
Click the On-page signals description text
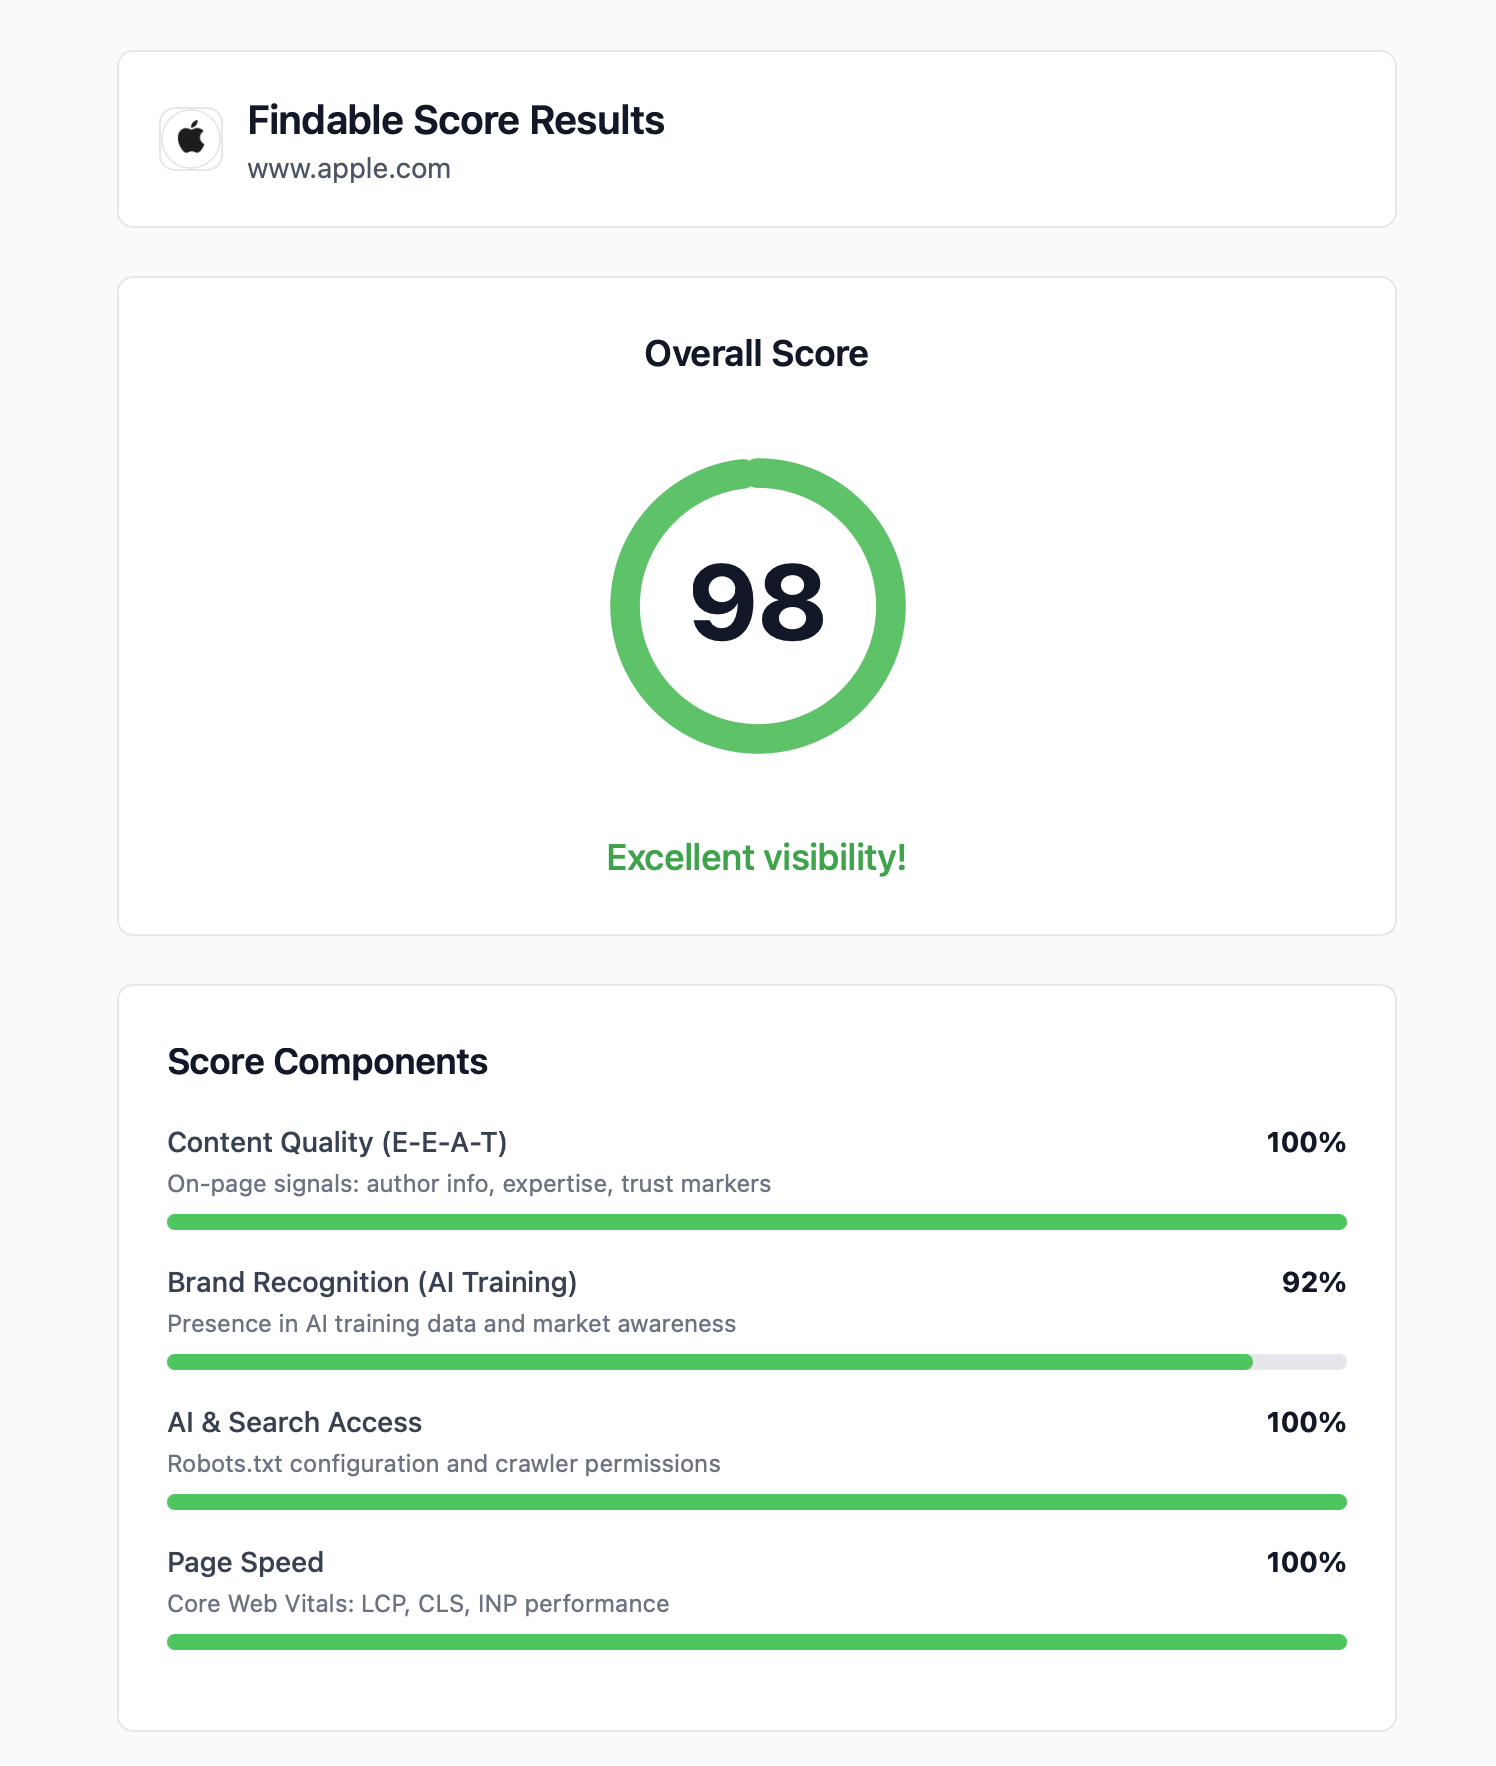(469, 1184)
